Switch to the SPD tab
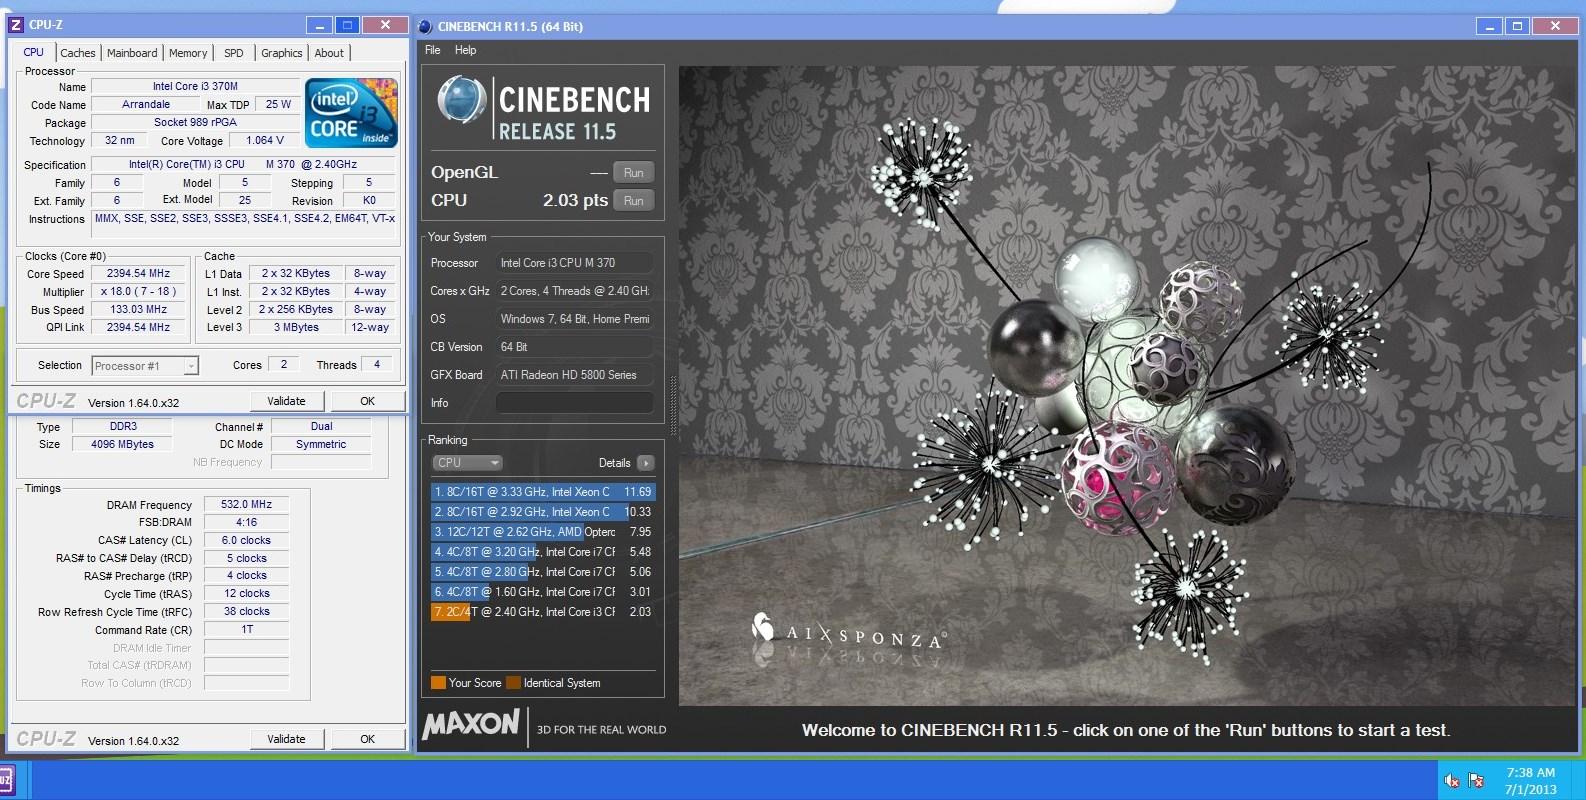This screenshot has height=800, width=1586. click(234, 53)
